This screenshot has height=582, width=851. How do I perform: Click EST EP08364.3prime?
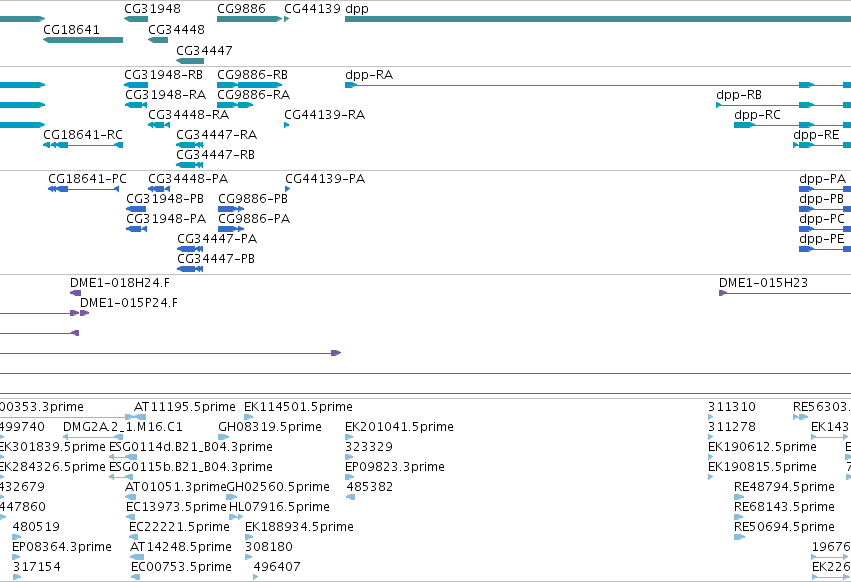62,547
